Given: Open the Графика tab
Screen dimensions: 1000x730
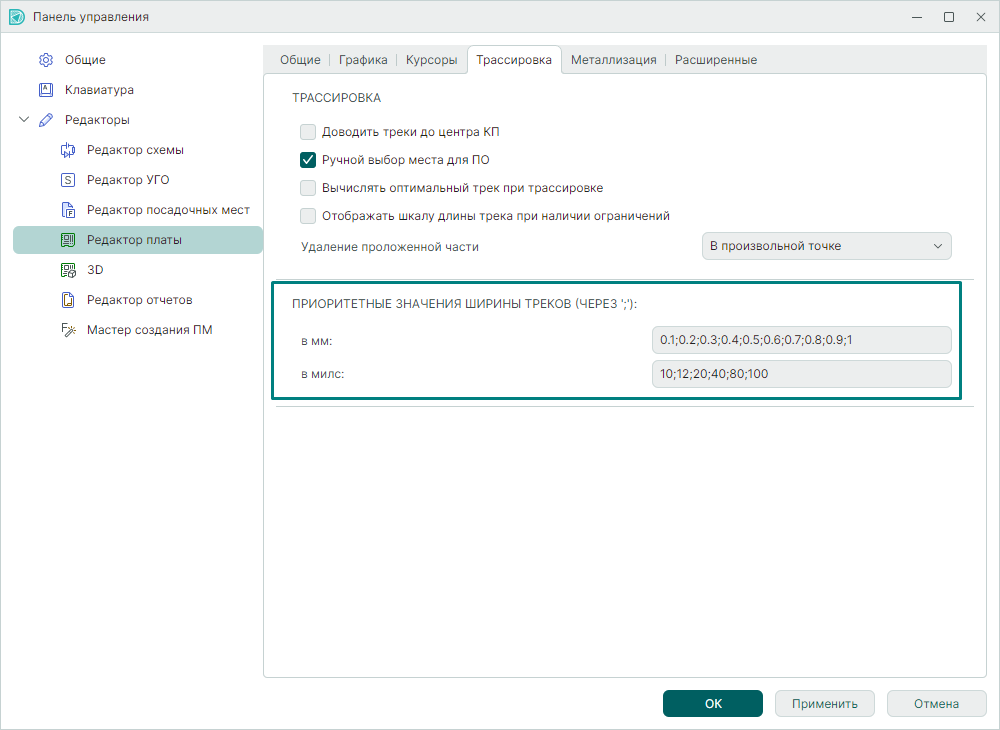Looking at the screenshot, I should (x=363, y=60).
